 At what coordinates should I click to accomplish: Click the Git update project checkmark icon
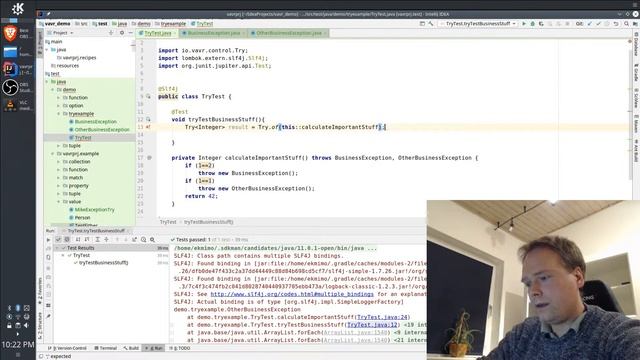point(590,24)
